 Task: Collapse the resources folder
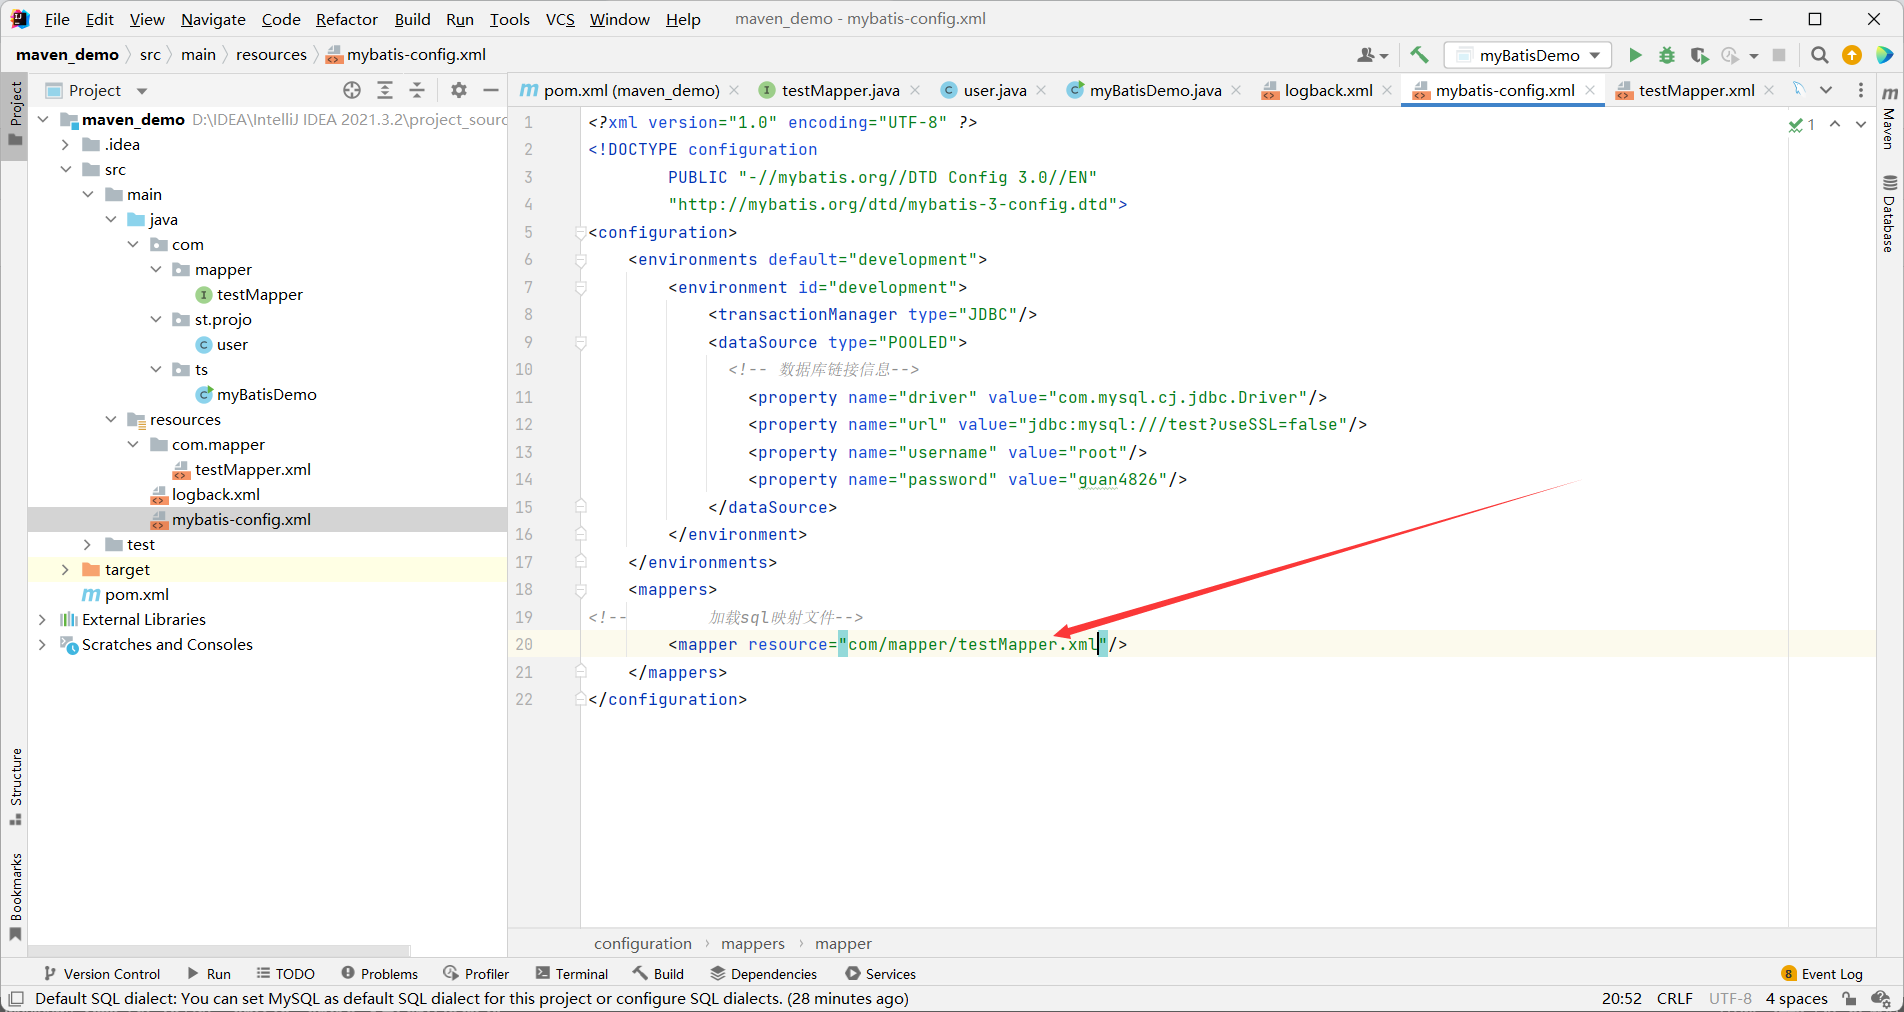click(110, 419)
